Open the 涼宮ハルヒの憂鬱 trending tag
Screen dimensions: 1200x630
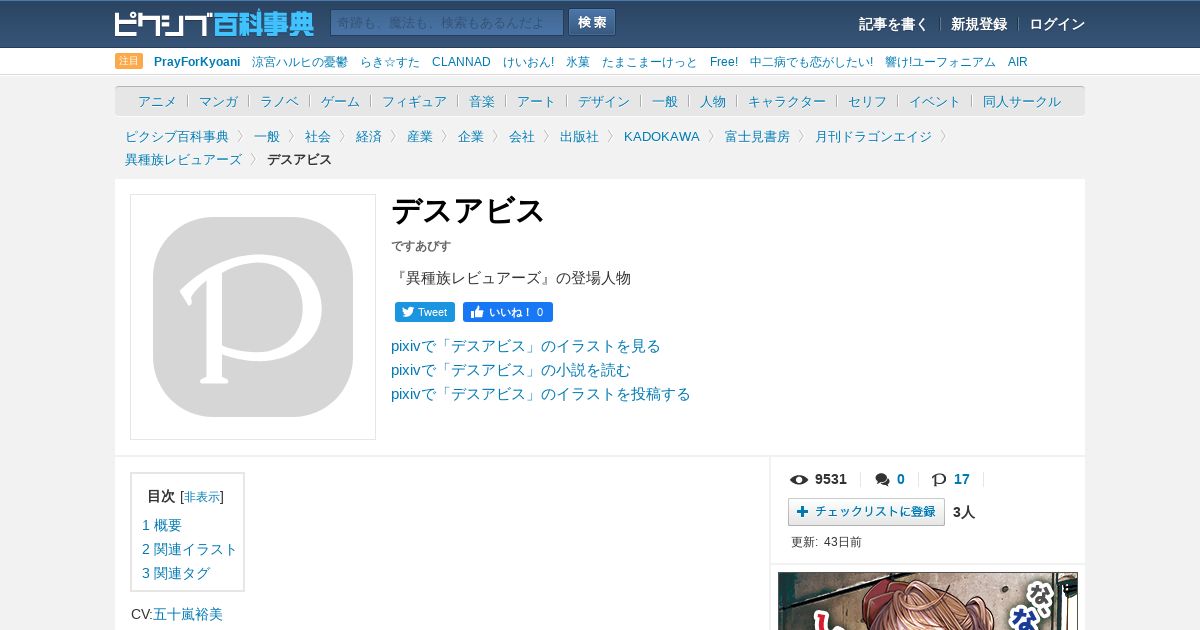click(x=300, y=62)
